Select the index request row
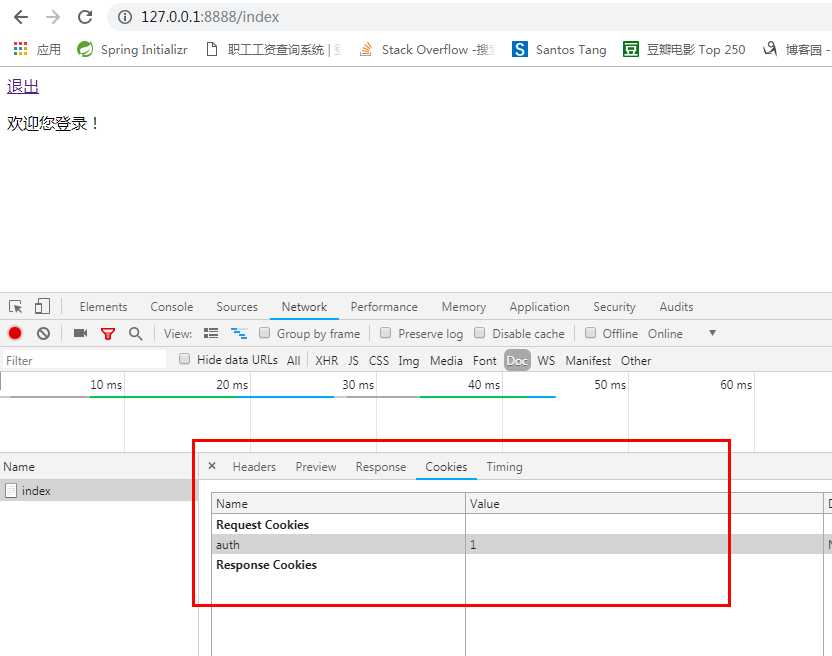This screenshot has width=832, height=656. [98, 490]
